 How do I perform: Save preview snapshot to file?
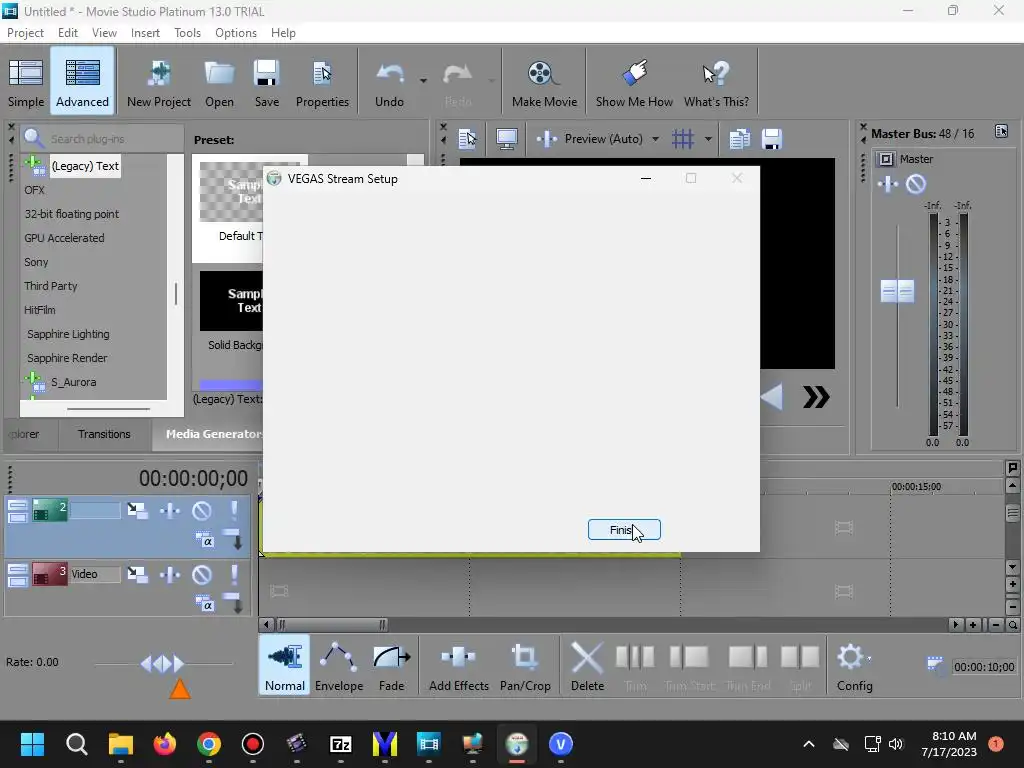[772, 138]
